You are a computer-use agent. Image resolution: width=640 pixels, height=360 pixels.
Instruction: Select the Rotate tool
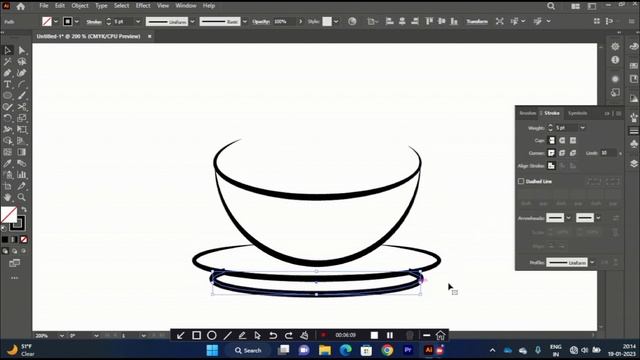coord(7,118)
